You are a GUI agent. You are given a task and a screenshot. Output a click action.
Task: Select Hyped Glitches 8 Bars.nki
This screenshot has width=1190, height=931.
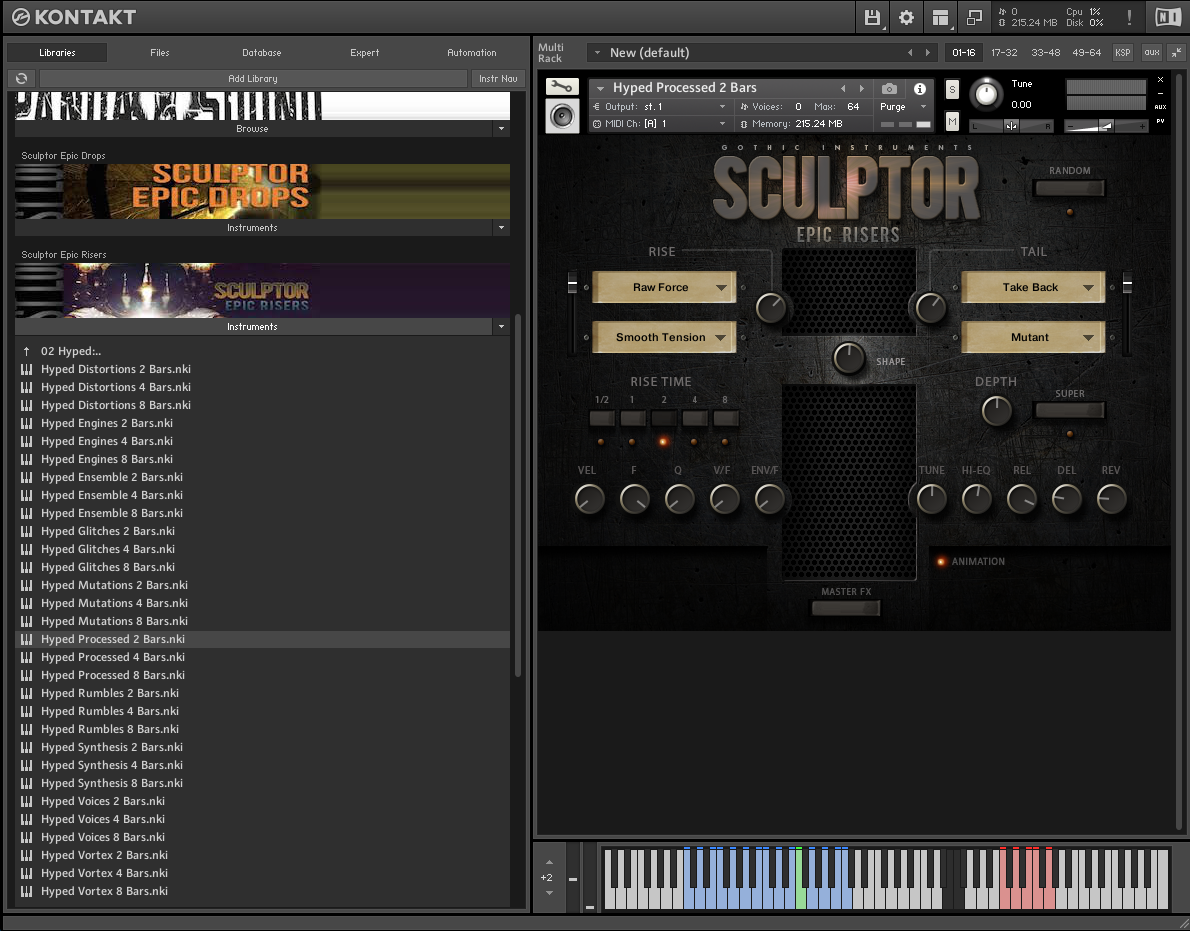(x=262, y=567)
